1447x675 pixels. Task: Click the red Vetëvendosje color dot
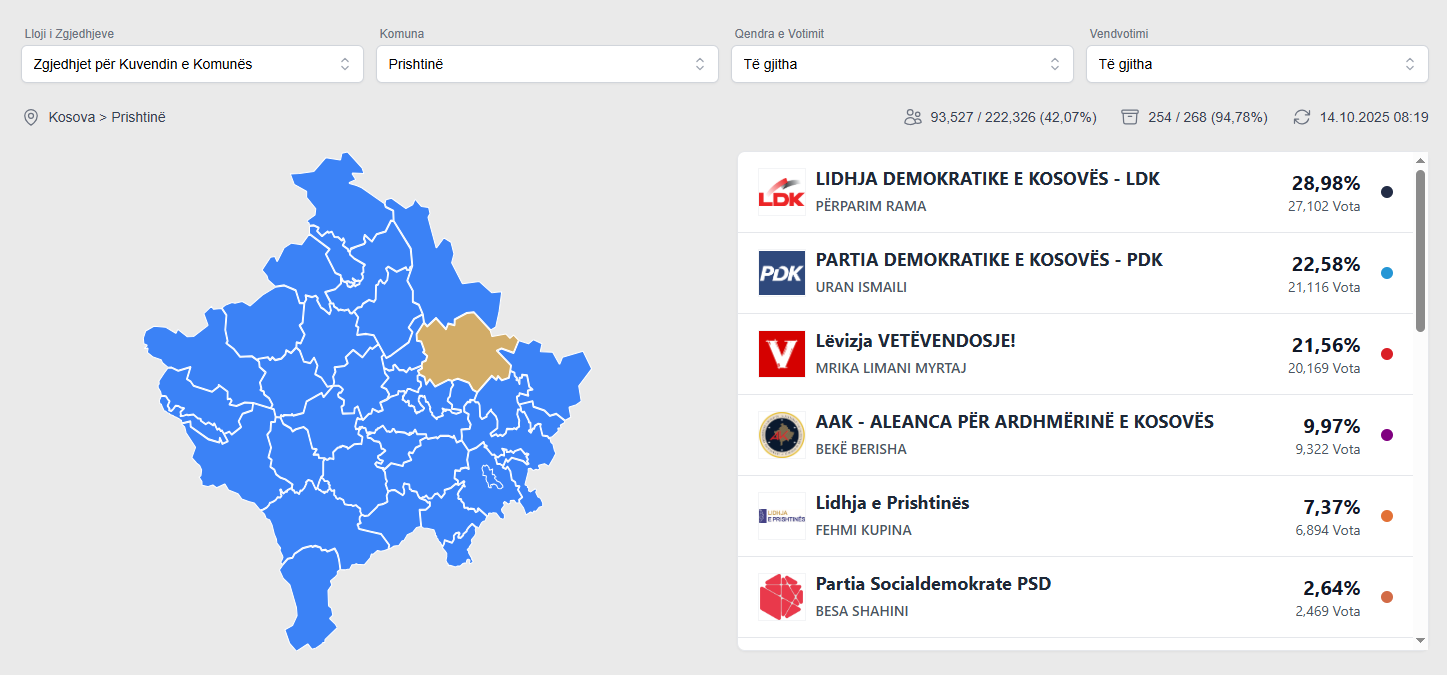click(x=1386, y=354)
